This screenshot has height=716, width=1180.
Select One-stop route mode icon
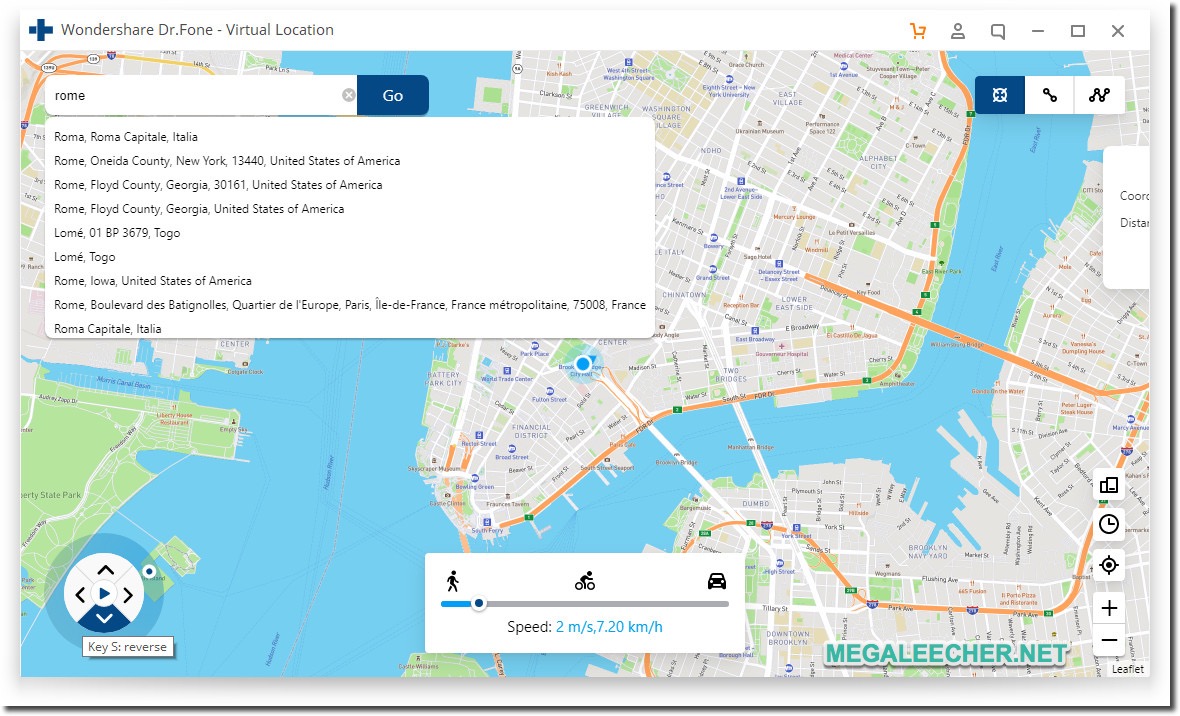(x=1049, y=95)
